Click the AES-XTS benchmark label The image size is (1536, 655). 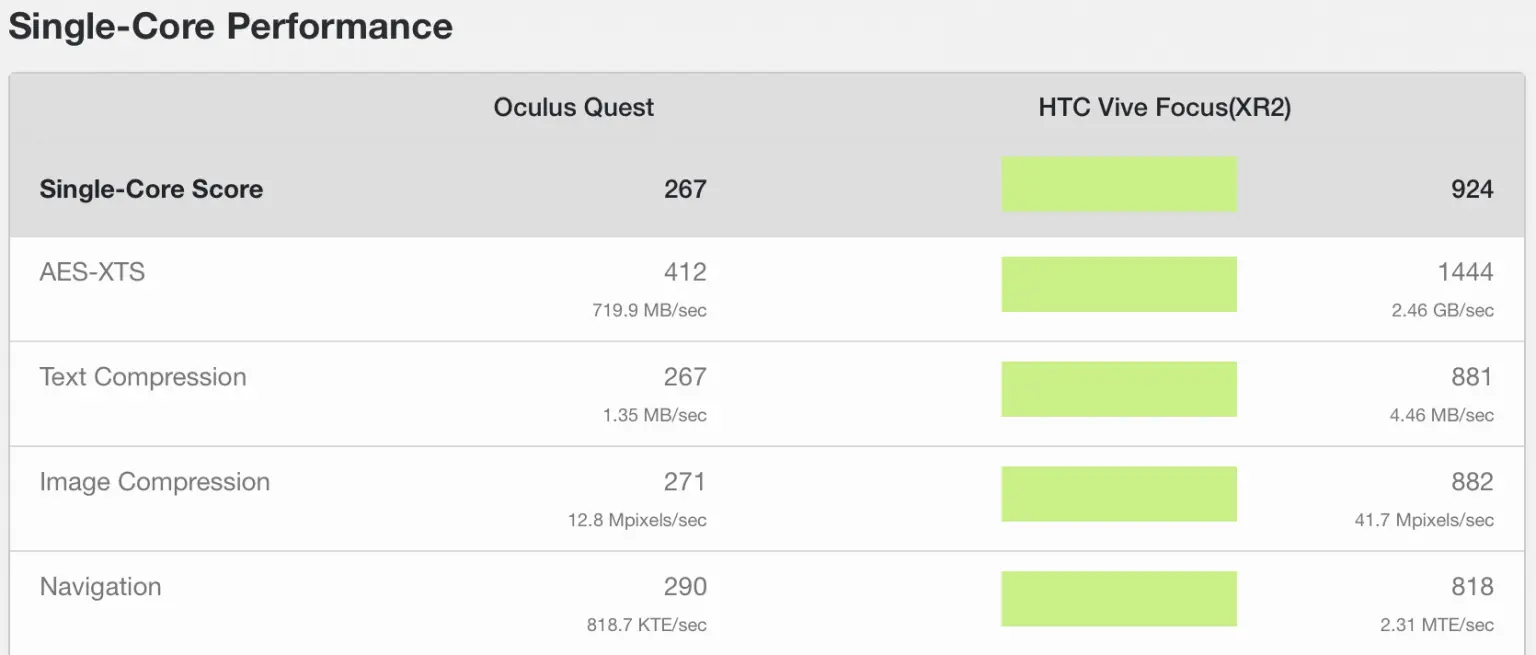[92, 272]
